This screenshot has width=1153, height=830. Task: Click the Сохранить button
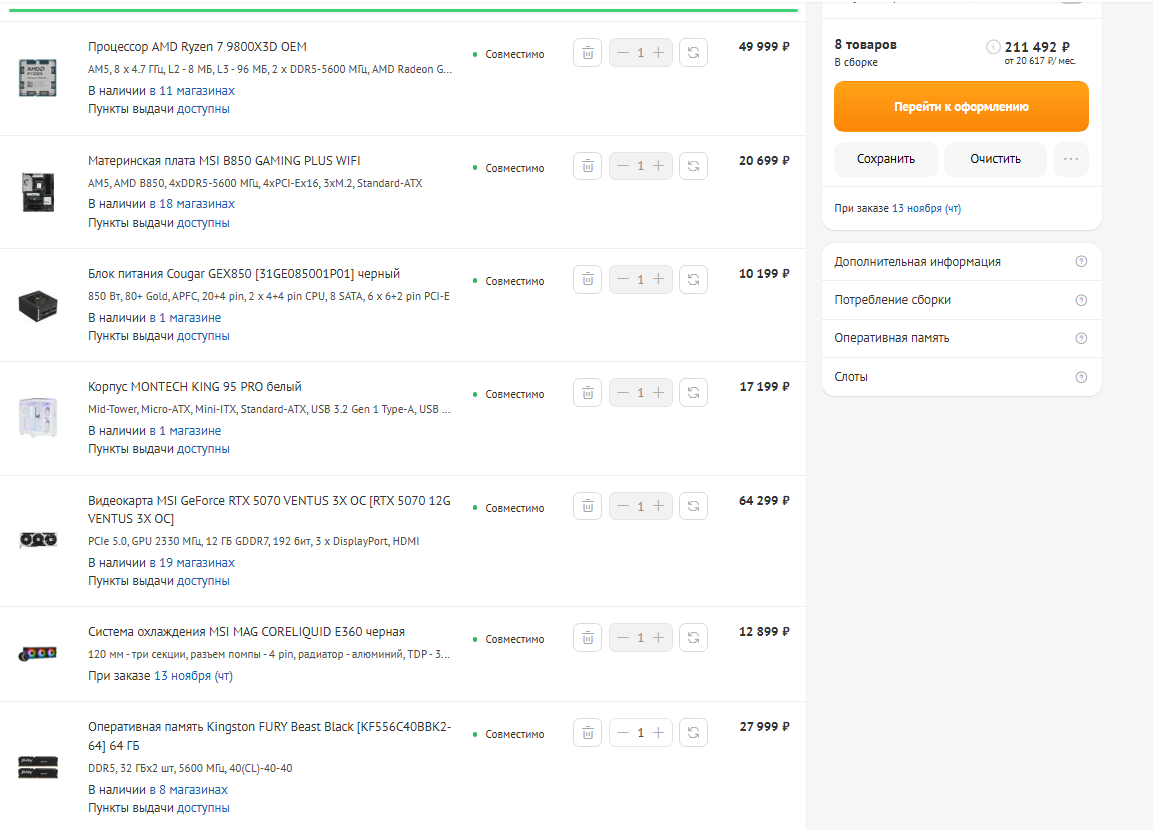point(885,159)
